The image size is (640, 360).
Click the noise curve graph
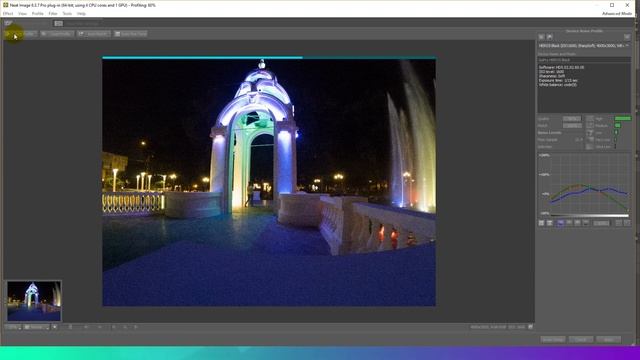pos(584,184)
